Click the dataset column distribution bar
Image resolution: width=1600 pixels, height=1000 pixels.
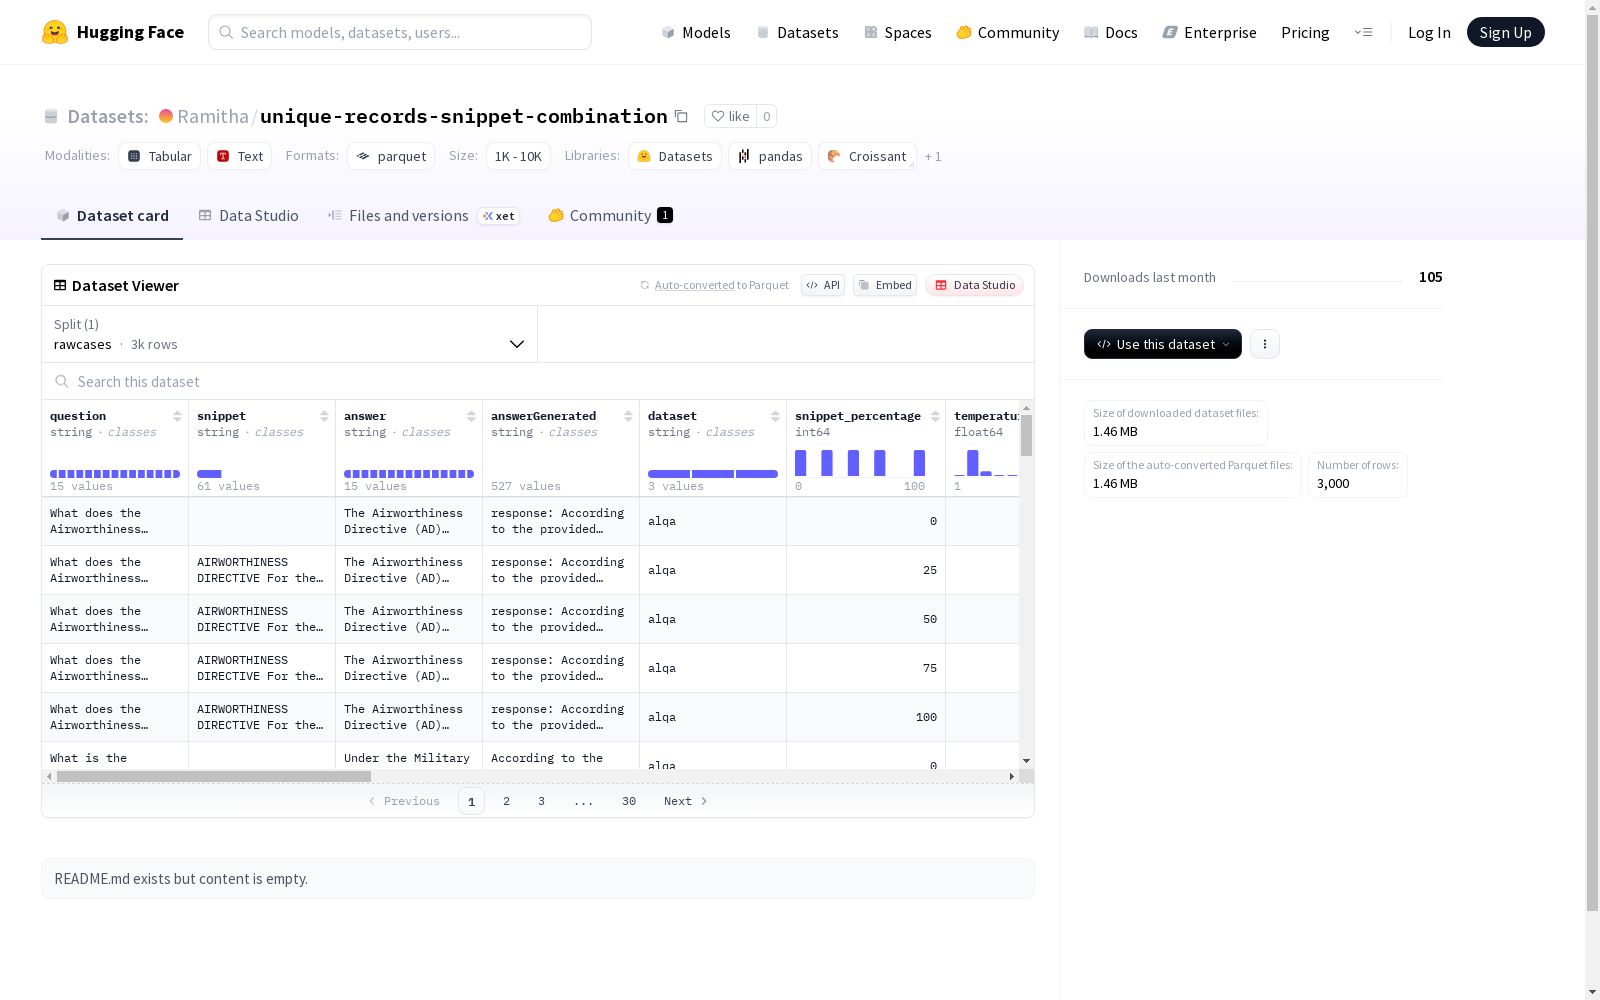[713, 474]
